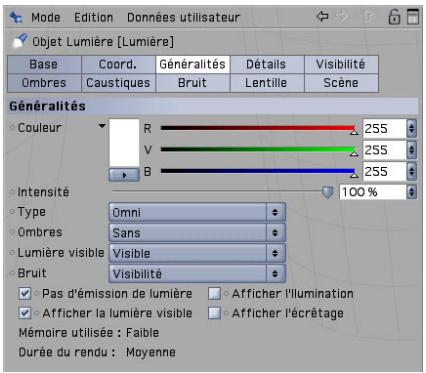
Task: Switch to the Coord. tab
Action: (x=118, y=64)
